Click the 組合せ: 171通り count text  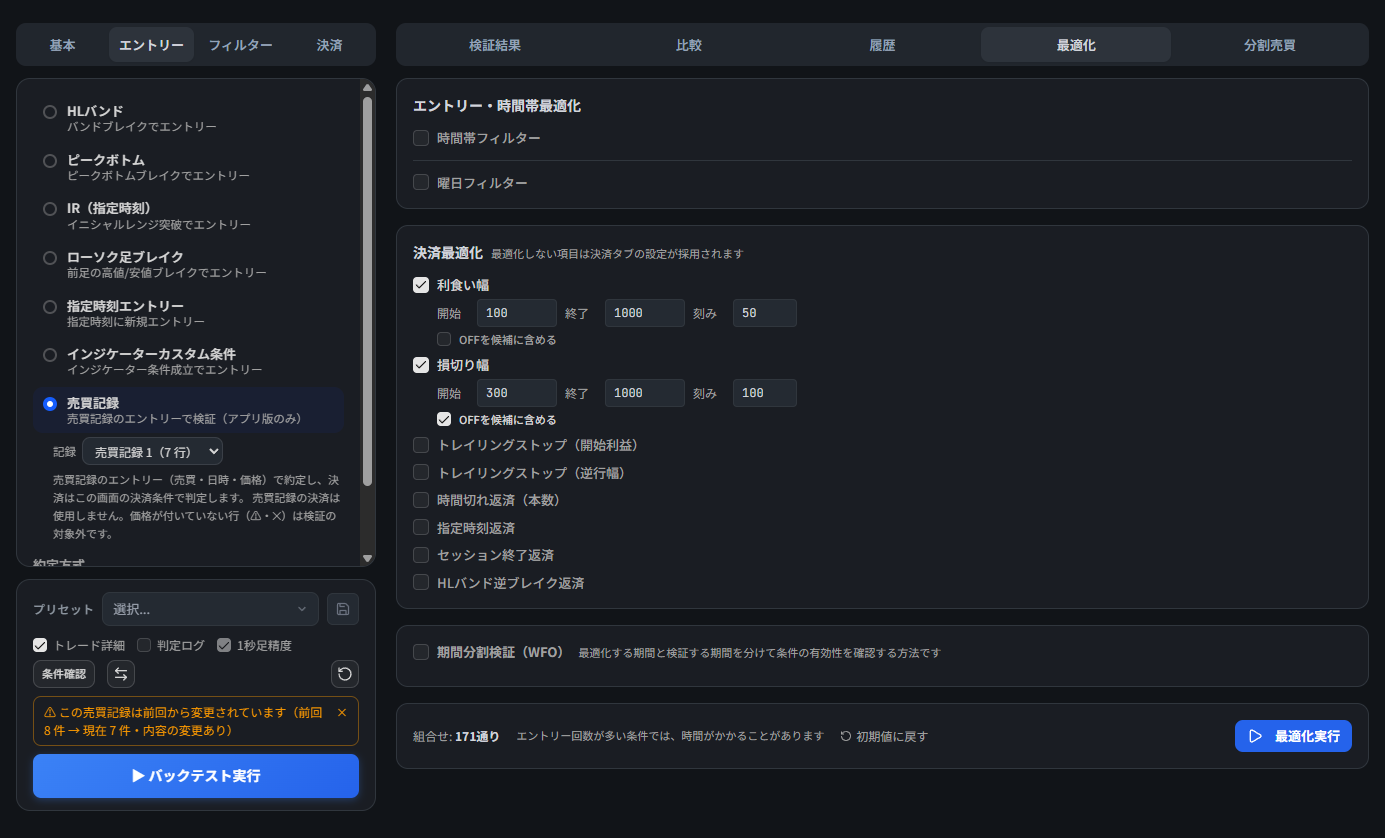pos(456,736)
